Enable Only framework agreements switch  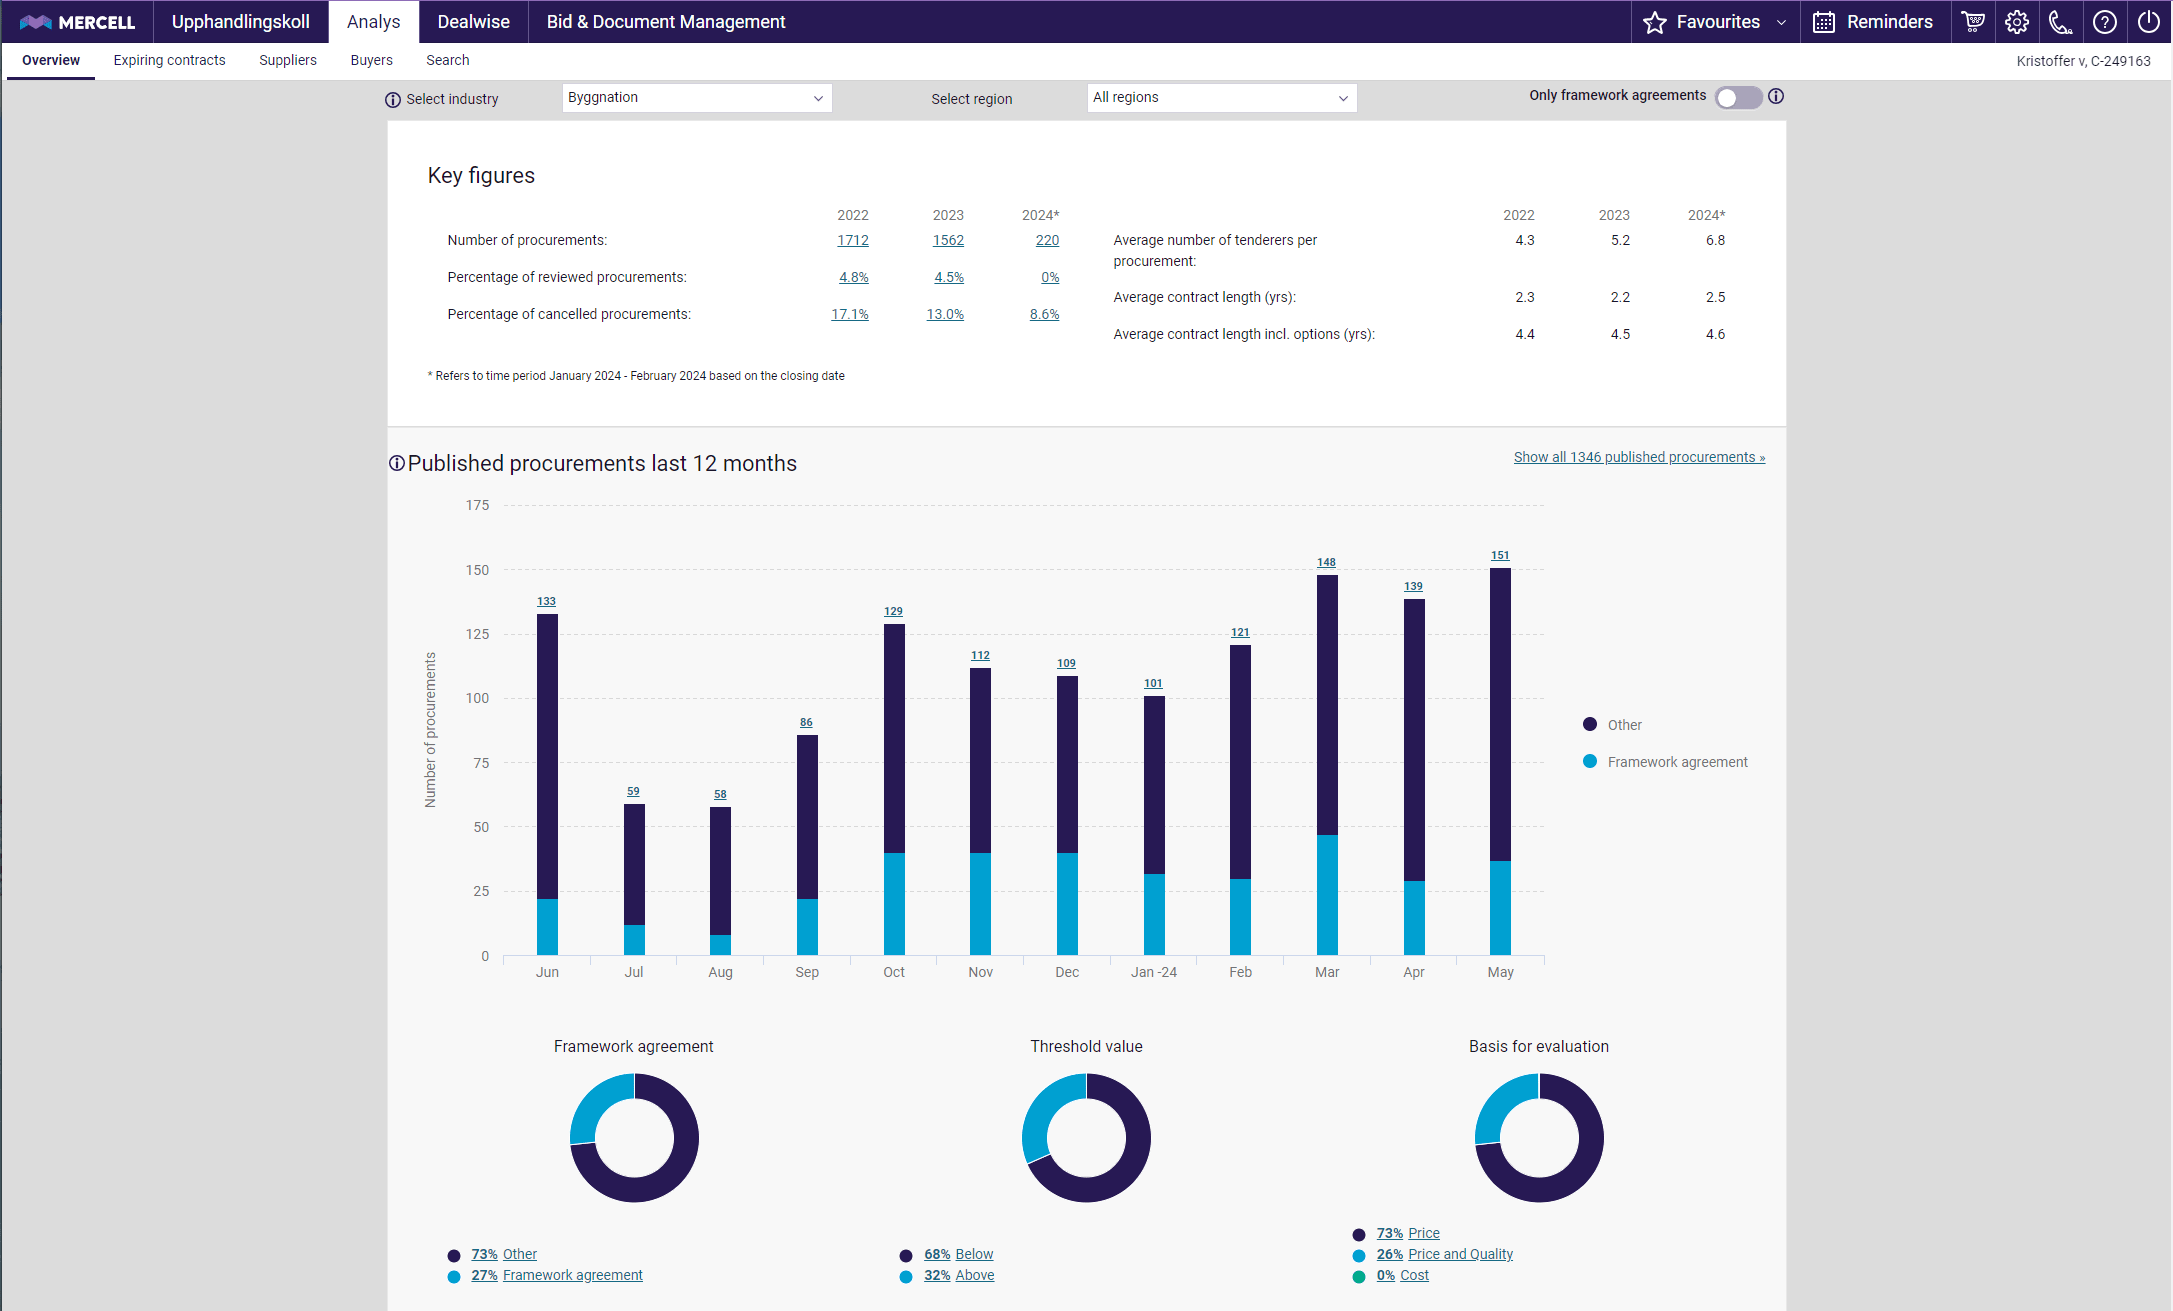(1738, 97)
